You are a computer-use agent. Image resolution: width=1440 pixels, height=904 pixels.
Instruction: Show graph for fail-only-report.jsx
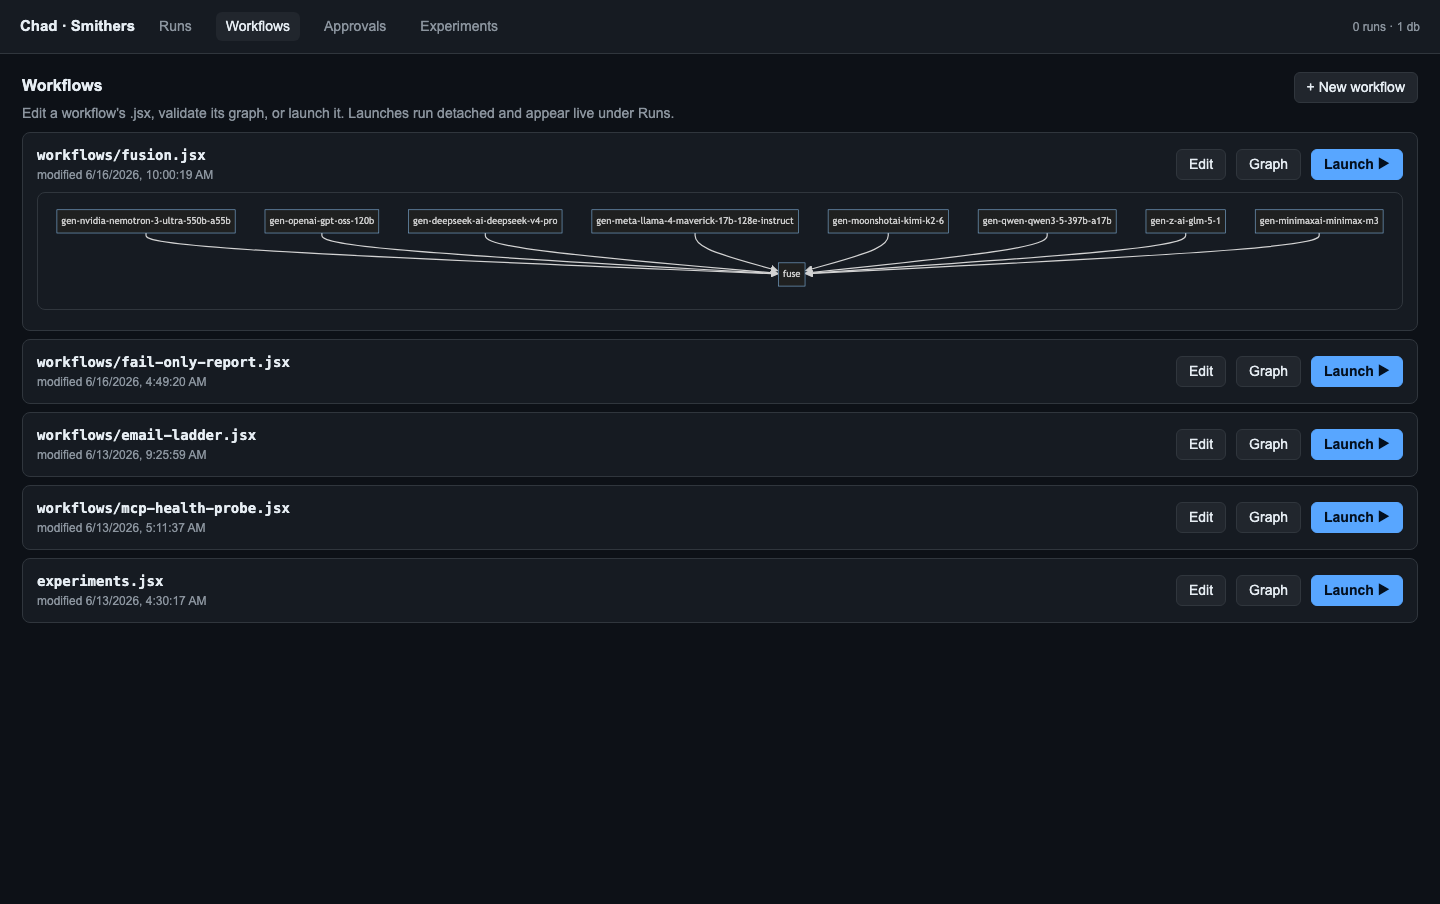tap(1268, 371)
